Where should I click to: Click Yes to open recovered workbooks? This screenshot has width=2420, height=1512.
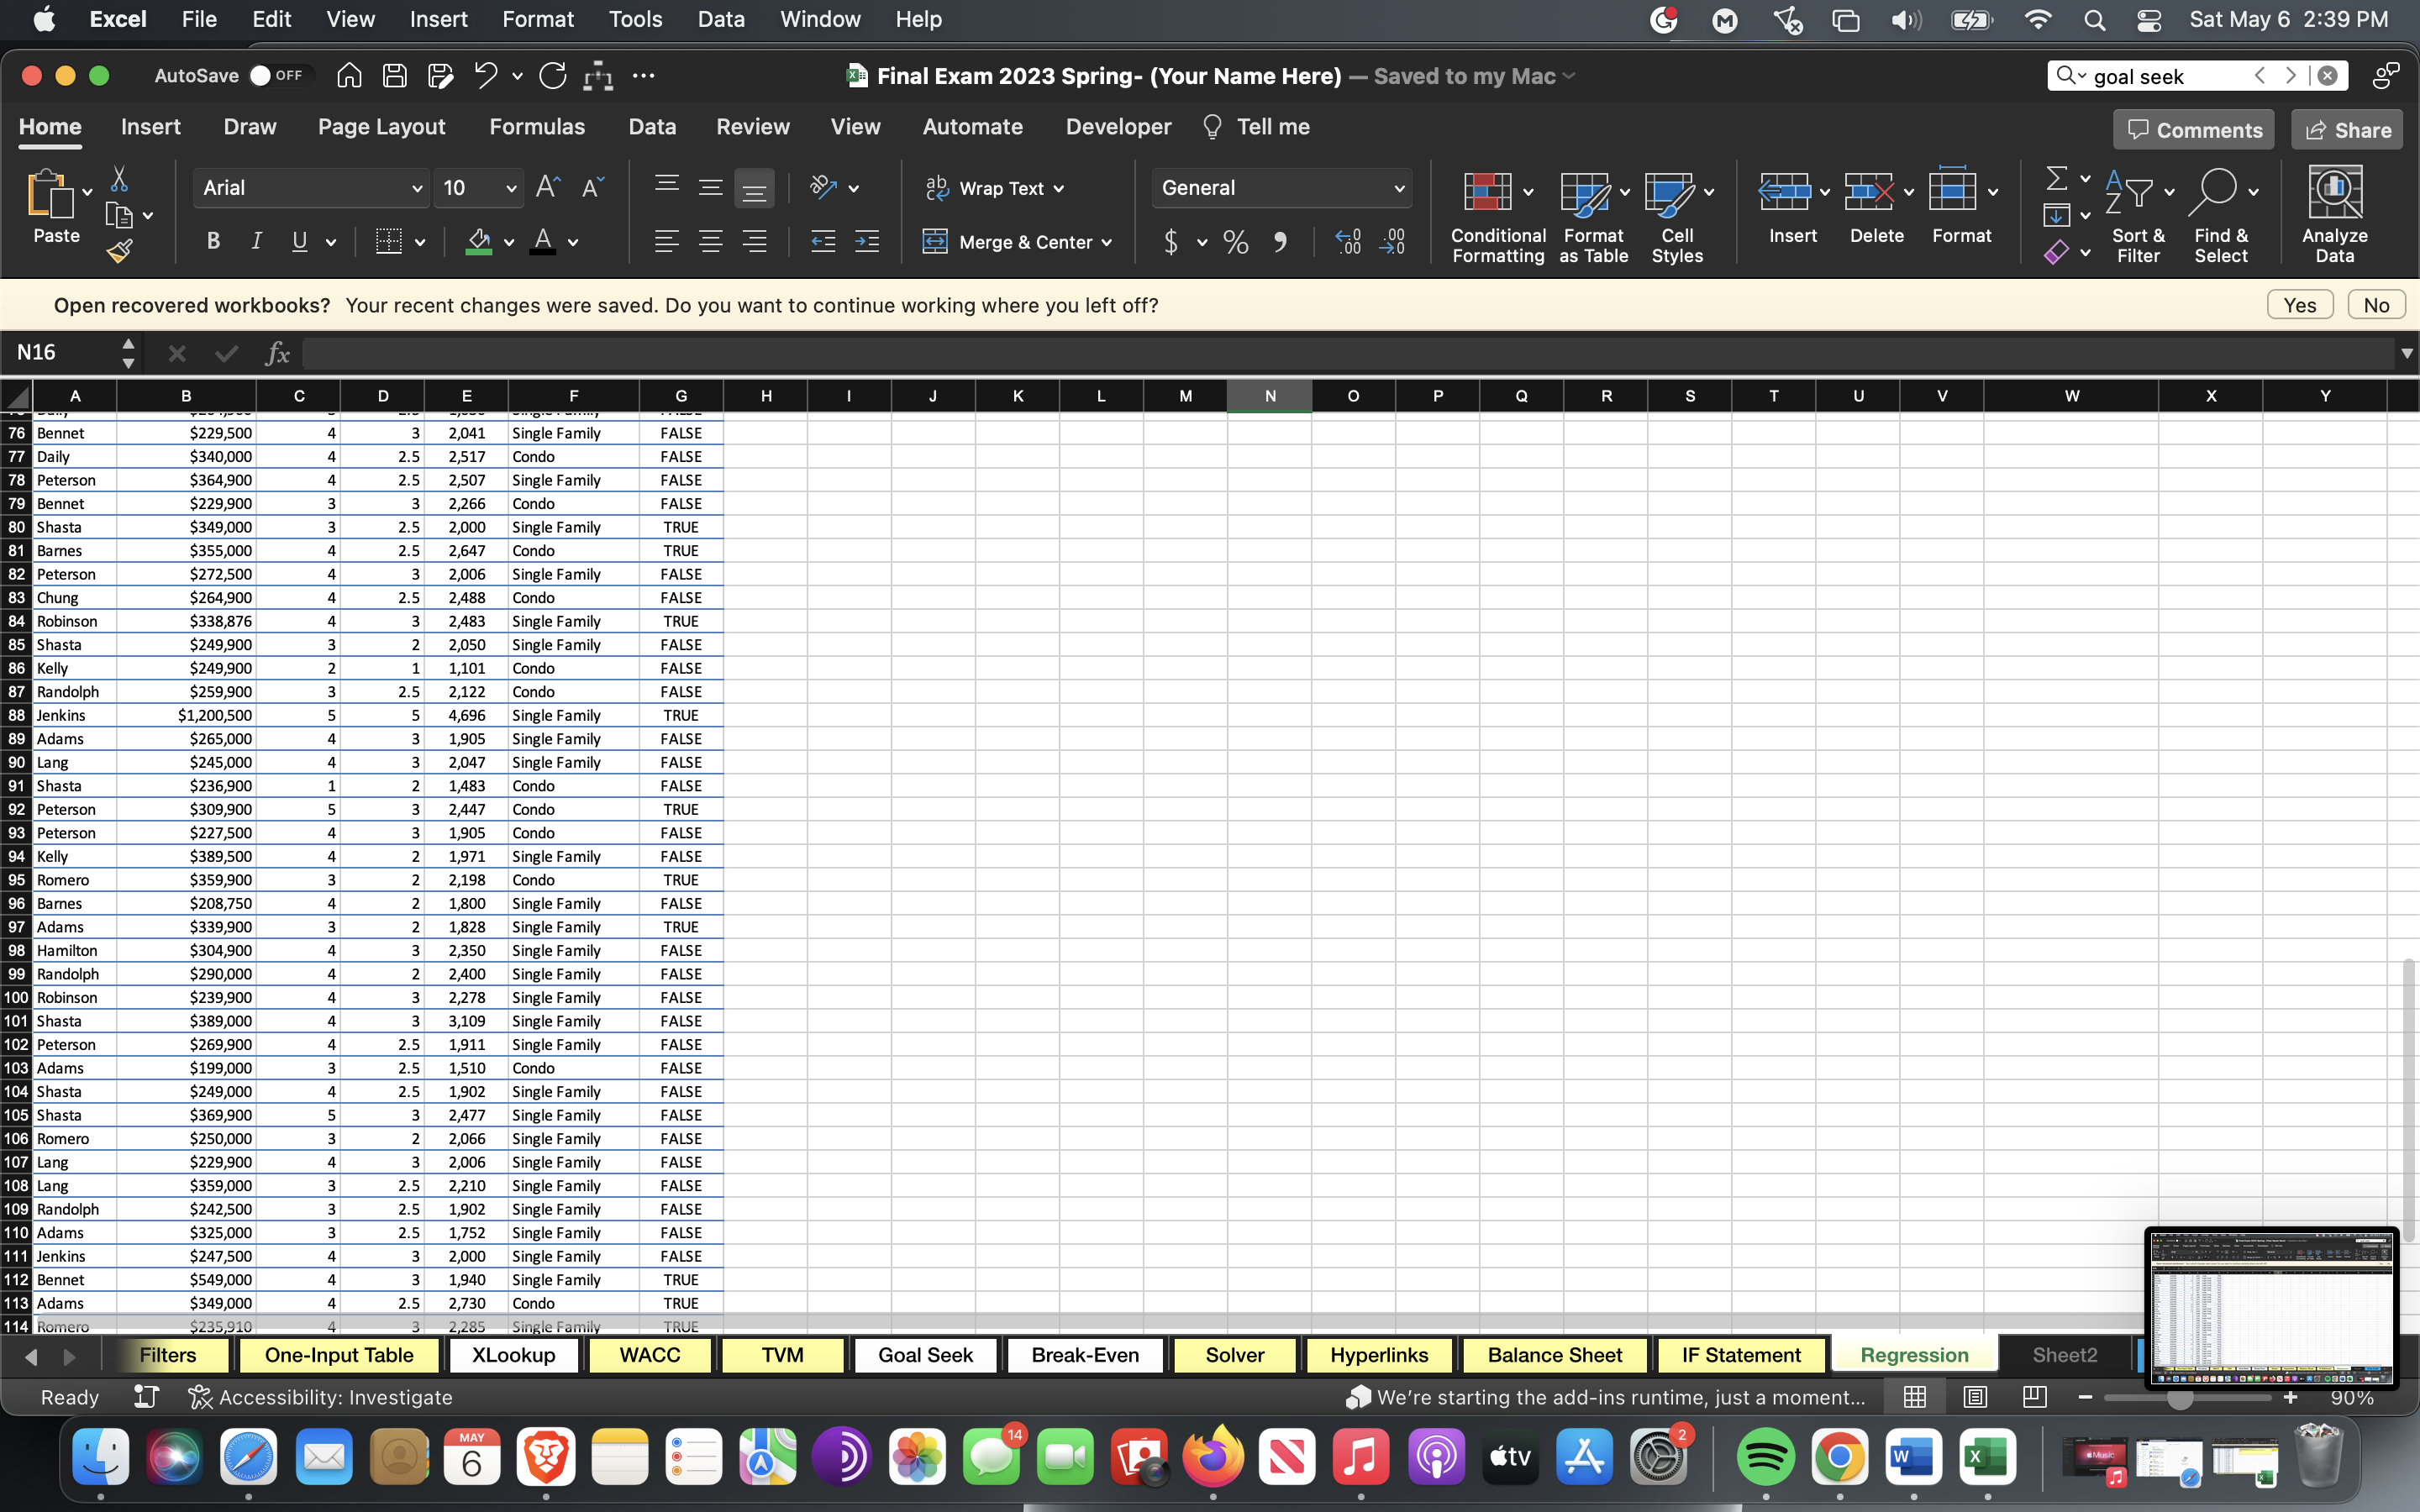pos(2300,305)
